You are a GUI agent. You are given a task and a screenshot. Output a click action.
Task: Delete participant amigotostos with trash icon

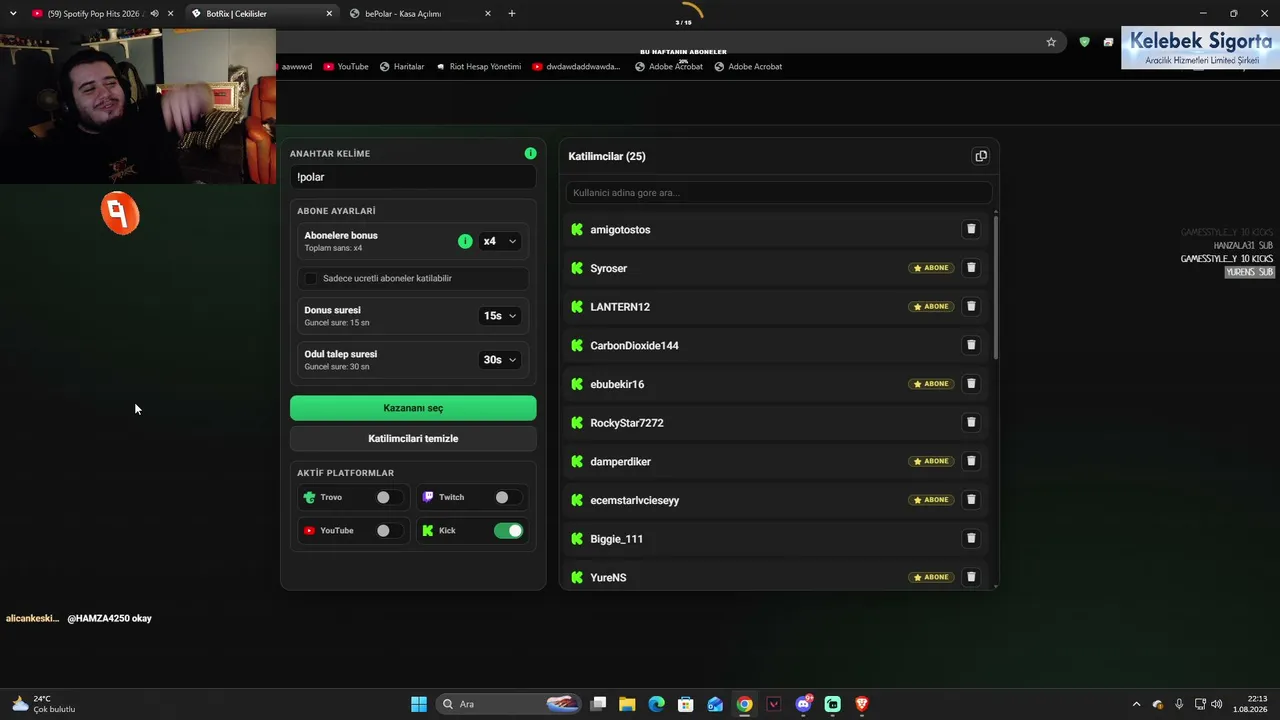970,229
